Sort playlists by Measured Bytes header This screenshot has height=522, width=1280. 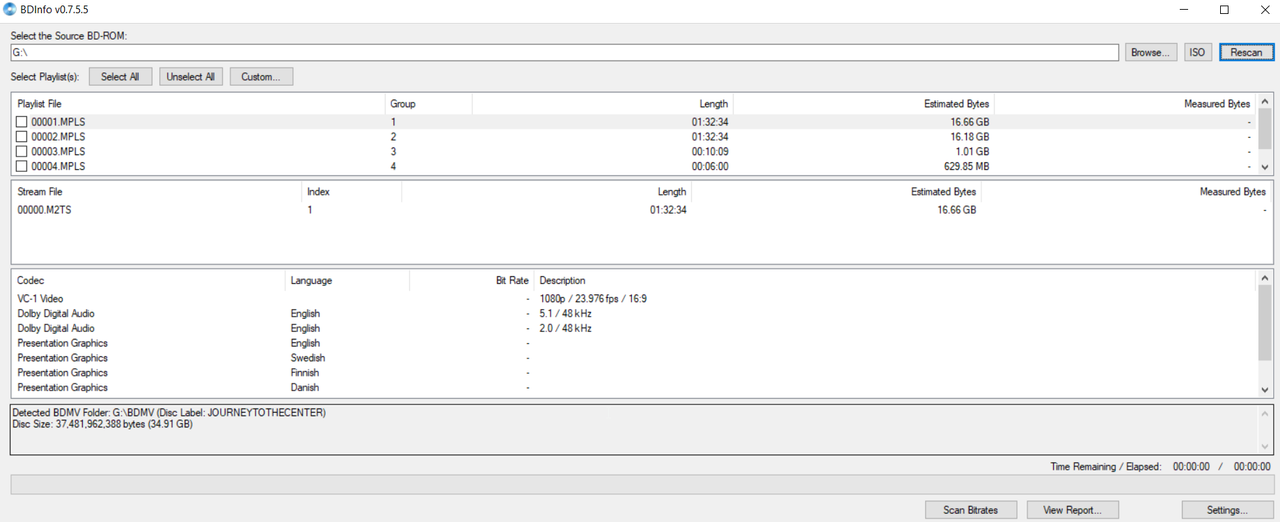1125,104
